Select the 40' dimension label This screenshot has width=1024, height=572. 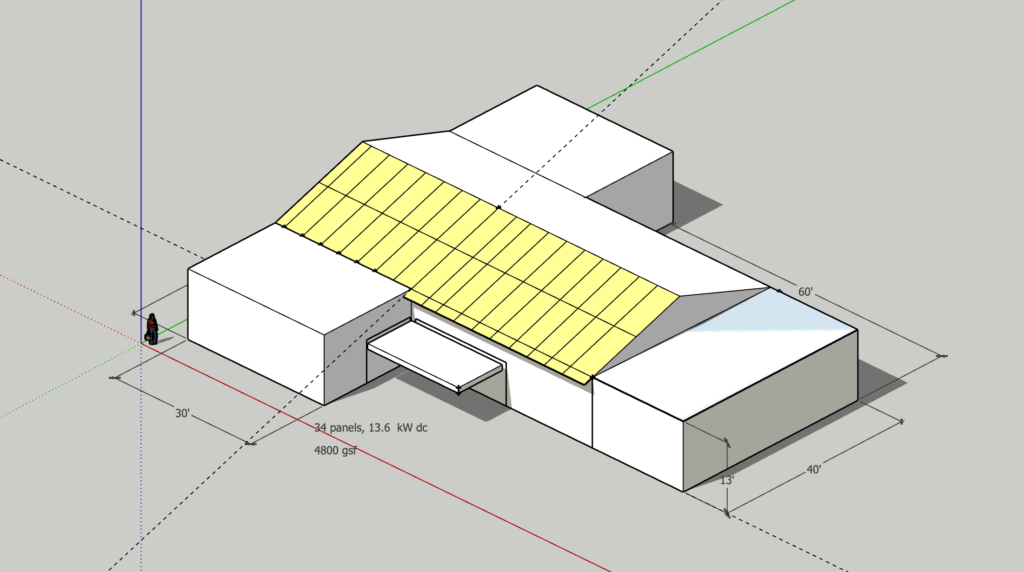click(814, 469)
